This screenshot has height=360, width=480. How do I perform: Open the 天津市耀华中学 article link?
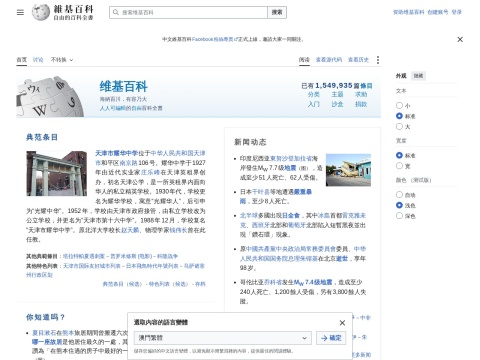point(117,153)
